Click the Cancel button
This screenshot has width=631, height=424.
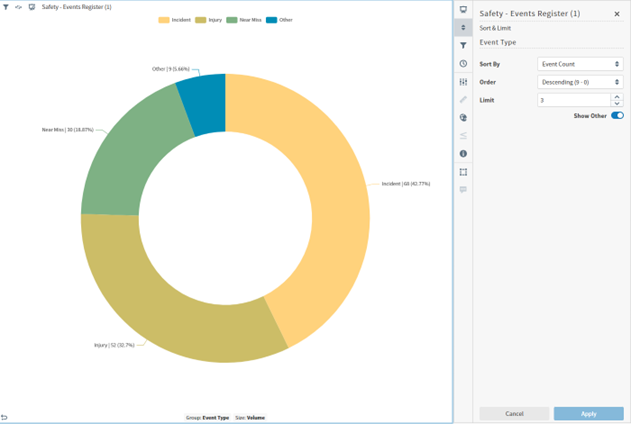(x=514, y=414)
